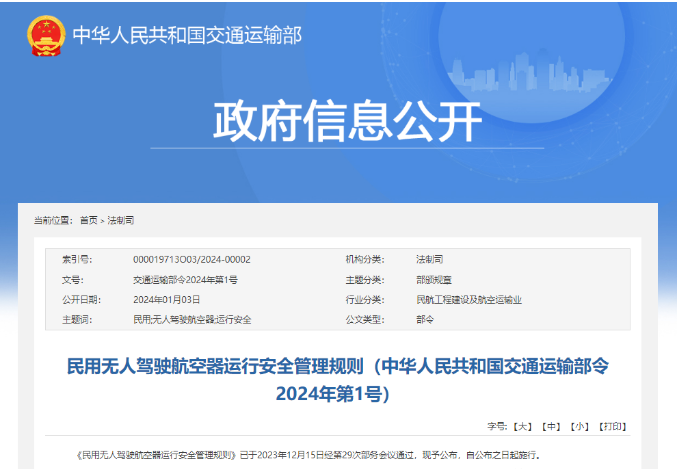Viewport: 678px width, 469px height.
Task: Select keywords 民用;无人驾驶航空器;运行安全
Action: click(x=192, y=320)
